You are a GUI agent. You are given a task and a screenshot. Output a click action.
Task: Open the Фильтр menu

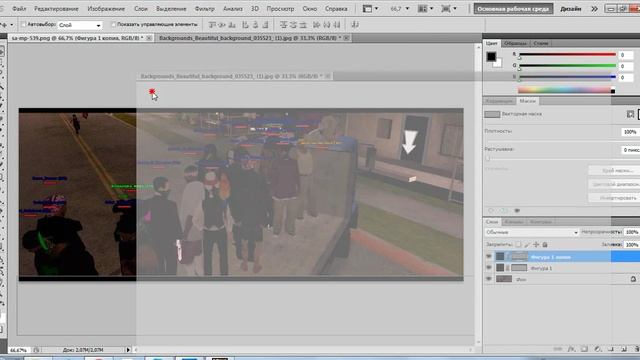(204, 9)
